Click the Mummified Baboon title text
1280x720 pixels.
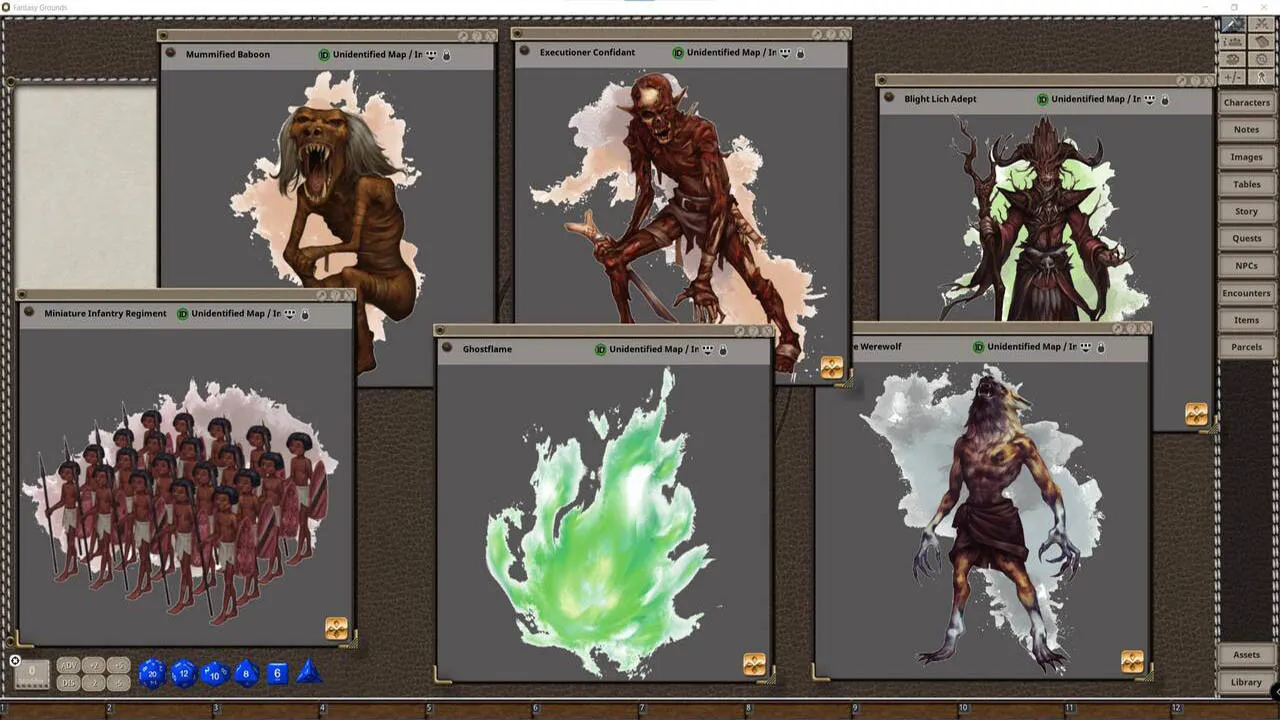coord(228,54)
